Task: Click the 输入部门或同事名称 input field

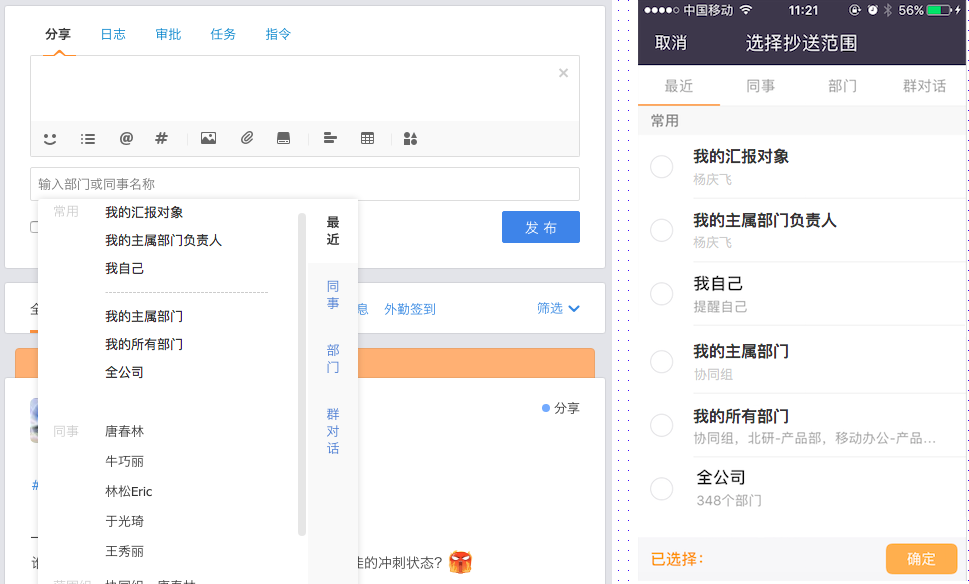Action: (x=305, y=184)
